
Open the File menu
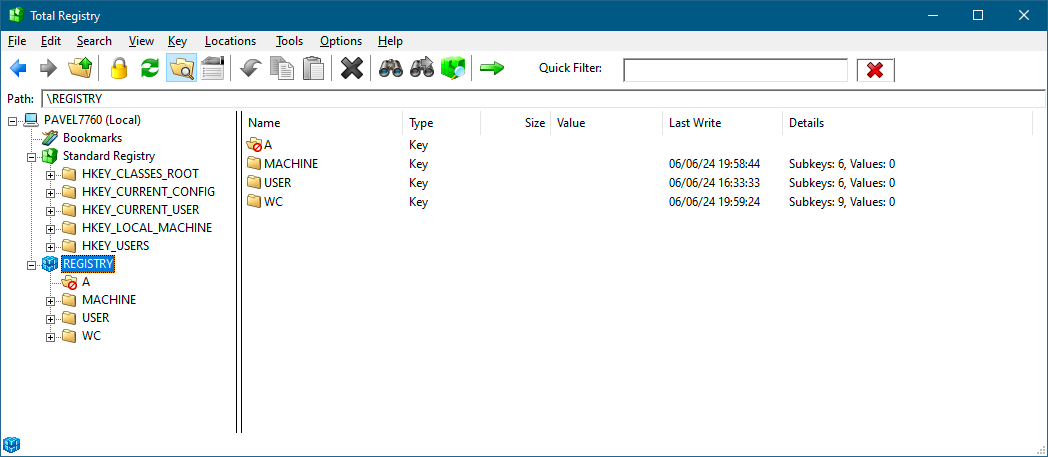(x=17, y=41)
